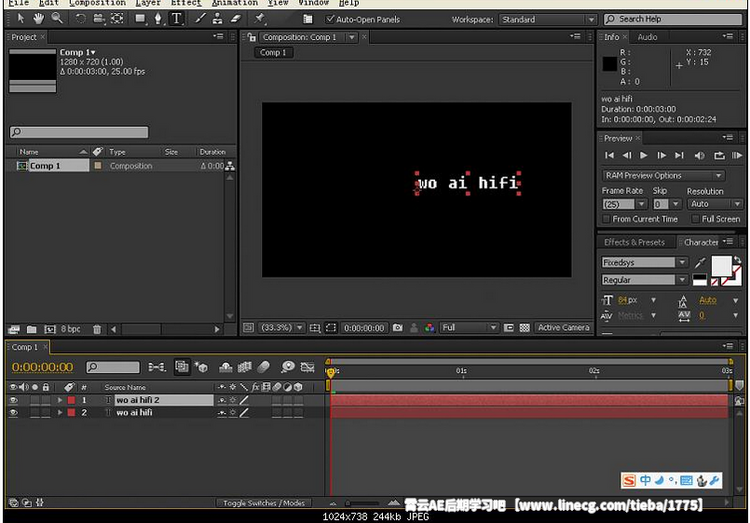Click the Comp 1 breadcrumb button in viewer
The width and height of the screenshot is (750, 523).
coord(273,53)
